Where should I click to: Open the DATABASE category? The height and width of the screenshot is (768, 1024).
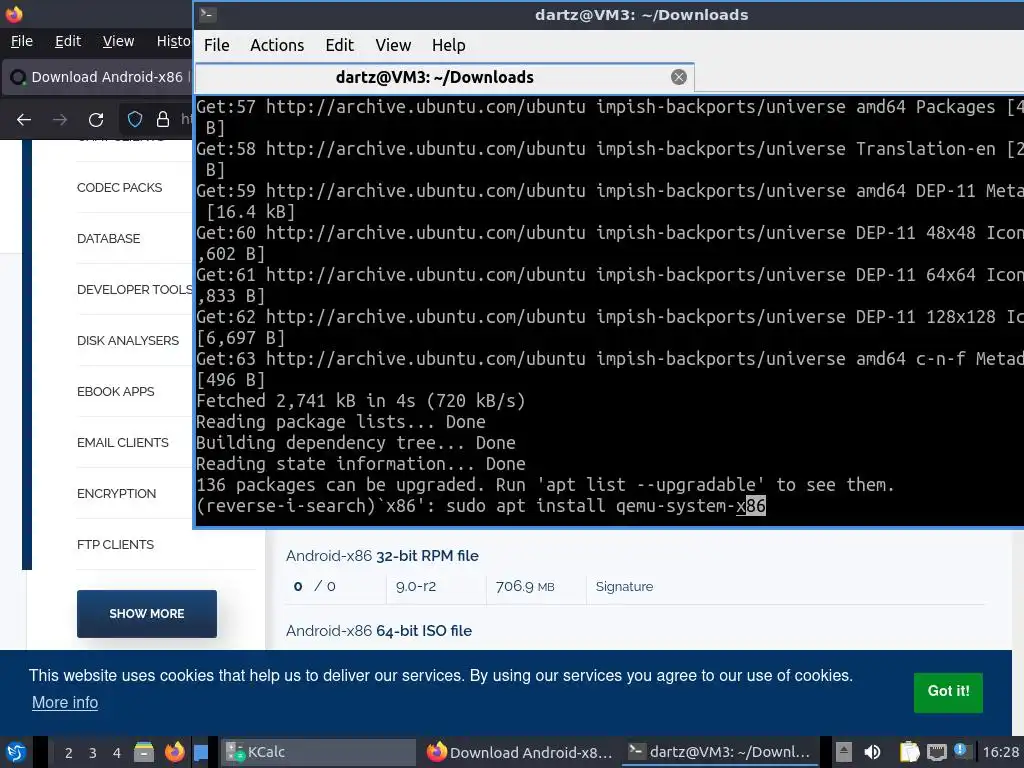tap(108, 239)
